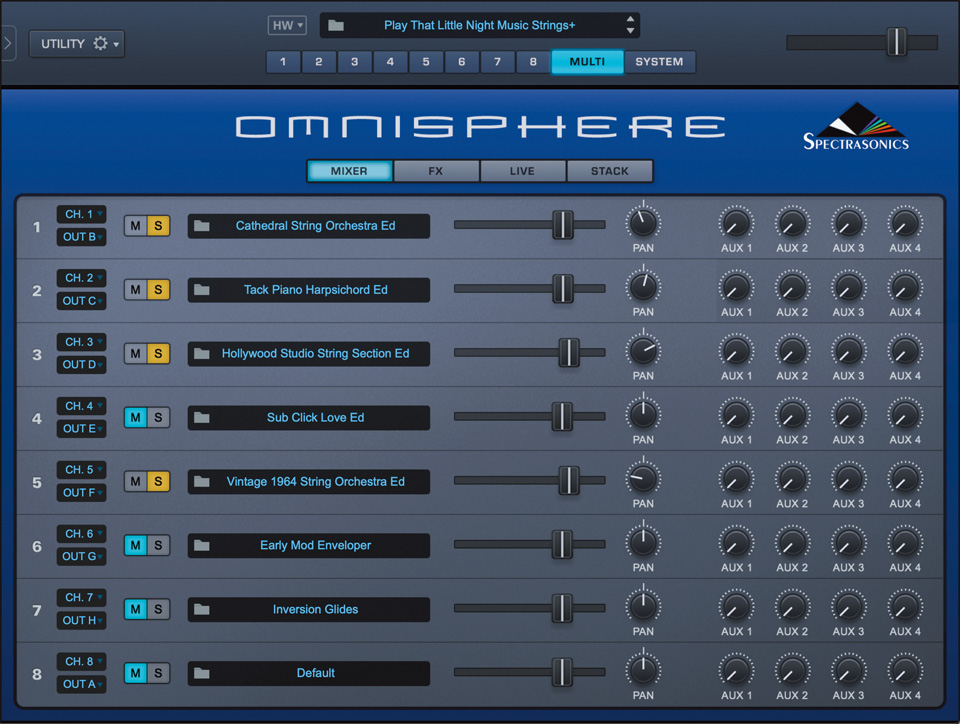The height and width of the screenshot is (724, 960).
Task: Select part 1 button in top bar
Action: (283, 62)
